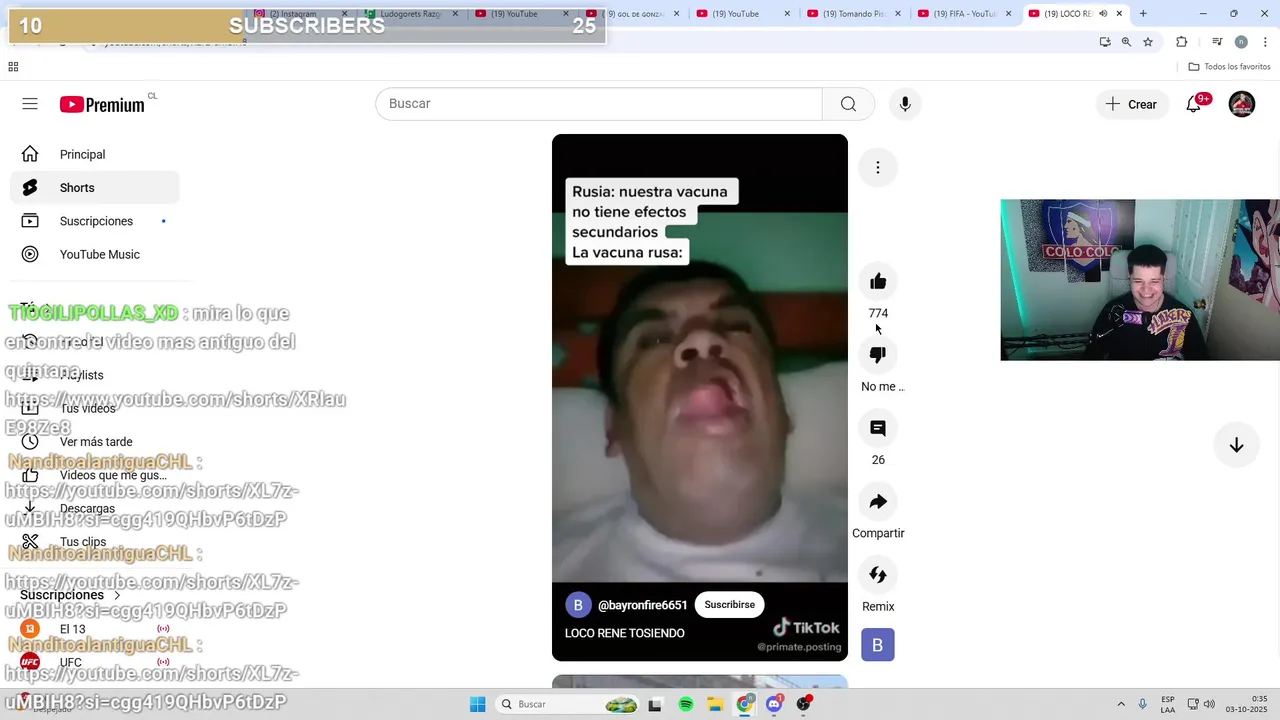This screenshot has width=1280, height=720.
Task: Open the Short's three-dot options menu
Action: tap(878, 167)
